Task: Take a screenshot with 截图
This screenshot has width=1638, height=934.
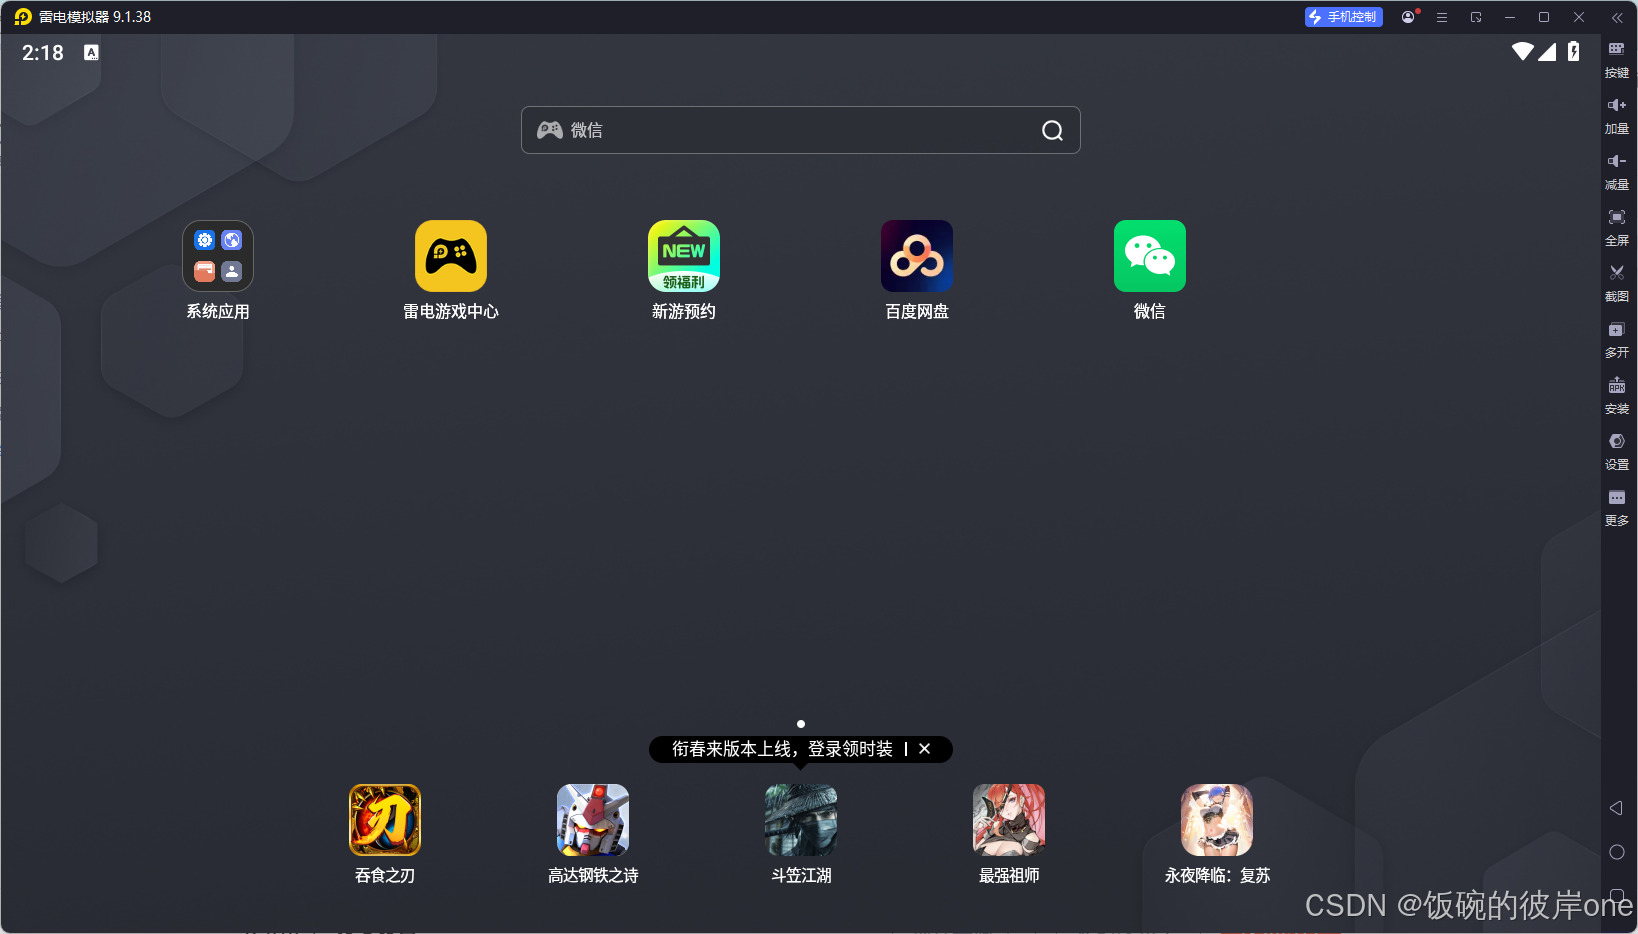Action: pos(1617,283)
